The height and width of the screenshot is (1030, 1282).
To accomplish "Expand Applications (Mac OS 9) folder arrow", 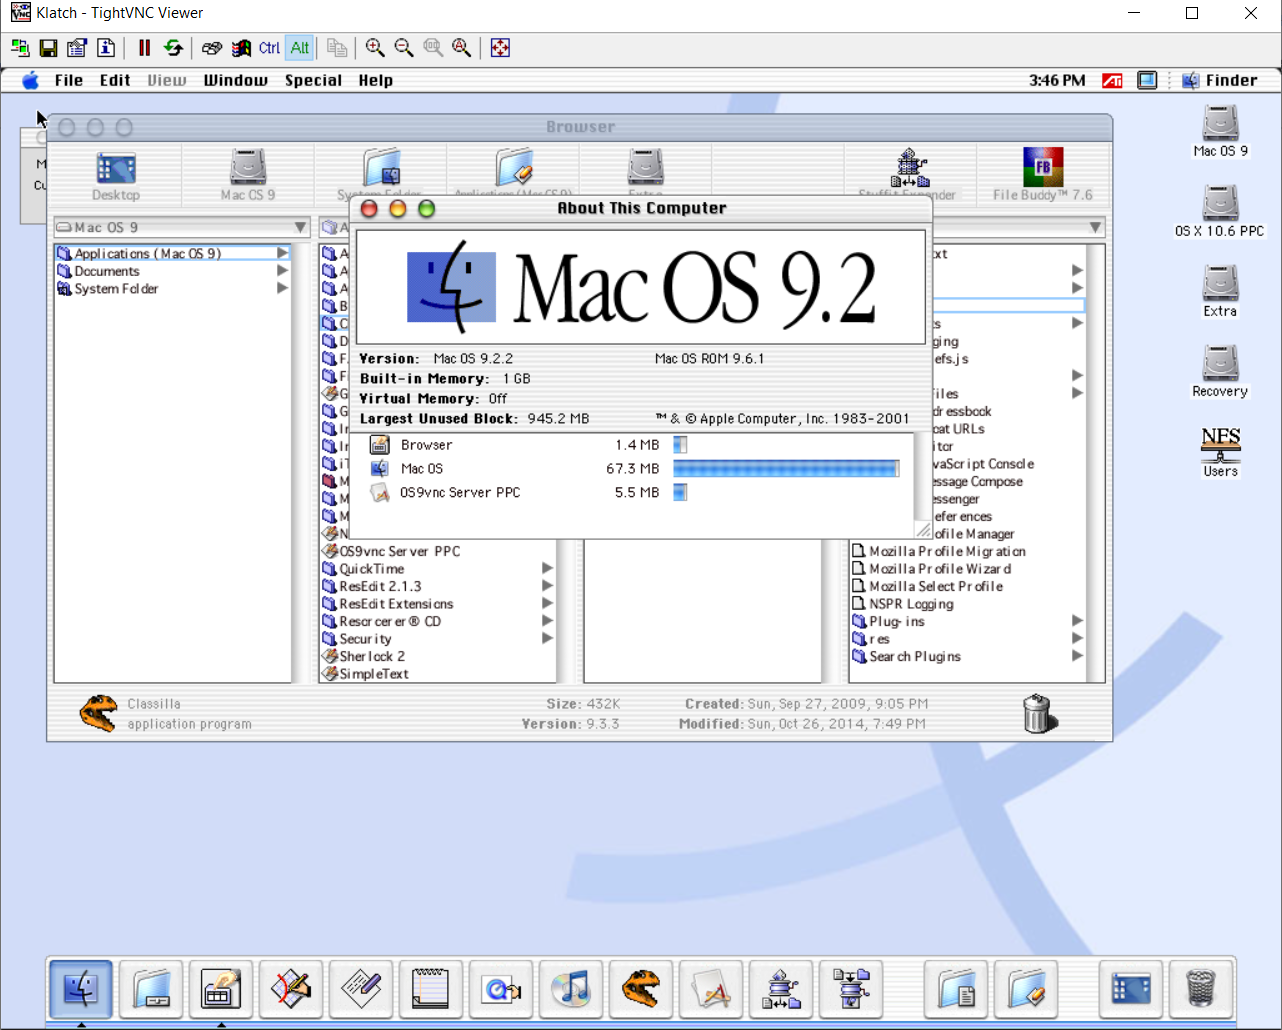I will 283,253.
